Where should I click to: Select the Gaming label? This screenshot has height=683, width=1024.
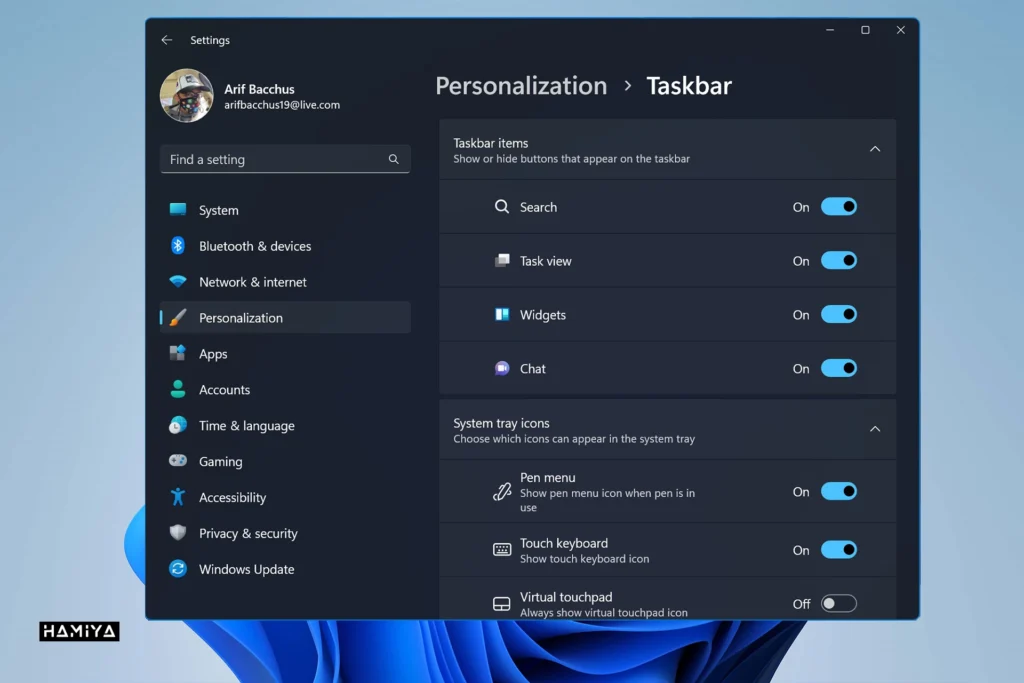pyautogui.click(x=221, y=462)
